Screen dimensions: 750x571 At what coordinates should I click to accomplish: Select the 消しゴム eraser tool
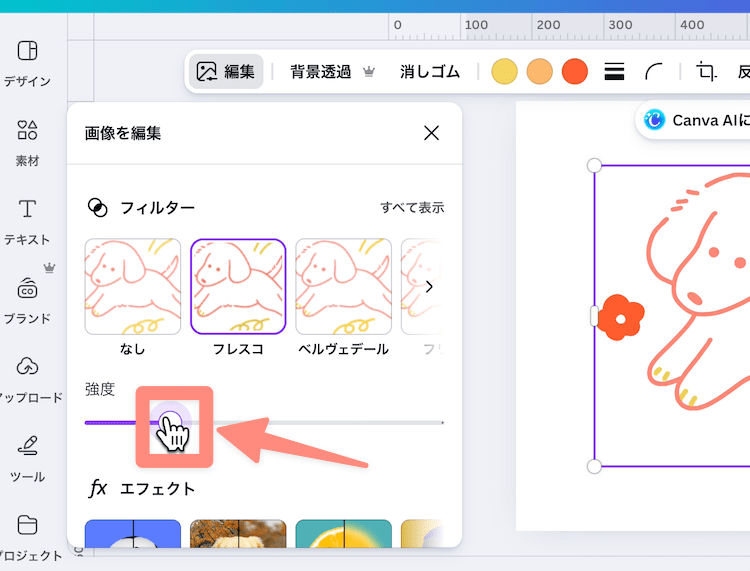tap(430, 72)
